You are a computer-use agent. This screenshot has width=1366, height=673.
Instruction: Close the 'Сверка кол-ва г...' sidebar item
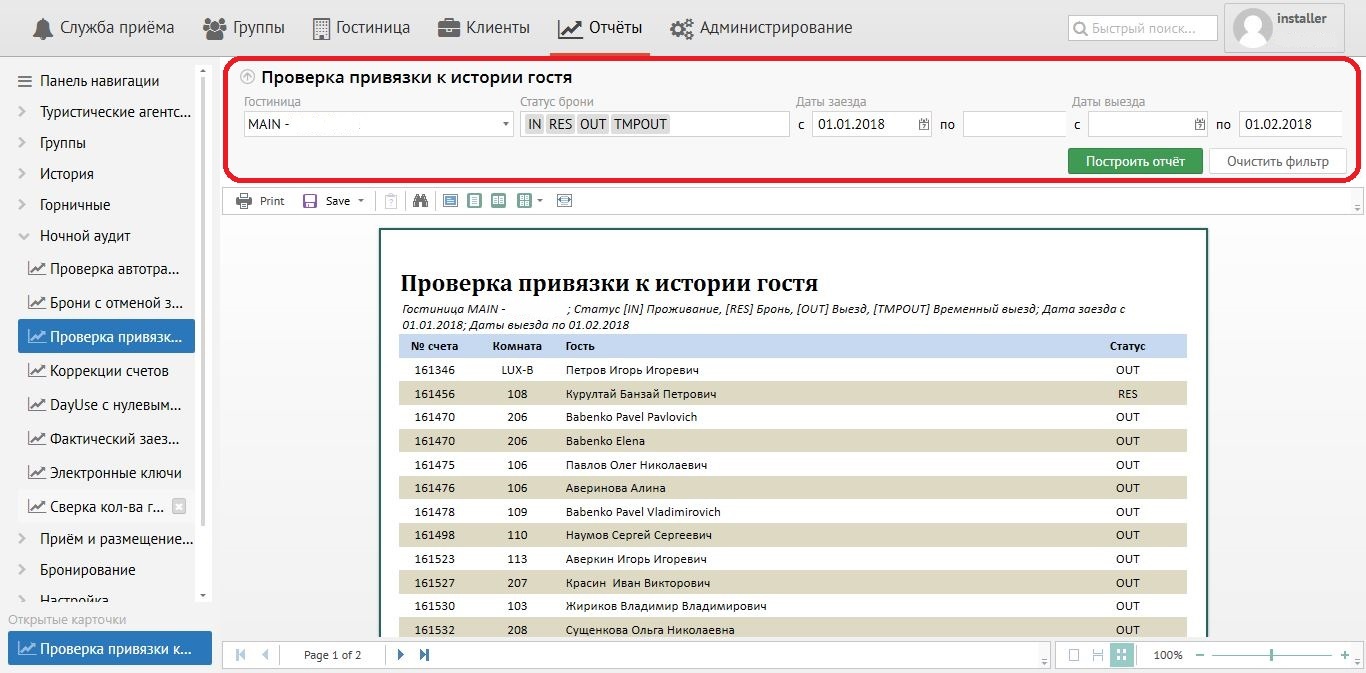[x=179, y=507]
